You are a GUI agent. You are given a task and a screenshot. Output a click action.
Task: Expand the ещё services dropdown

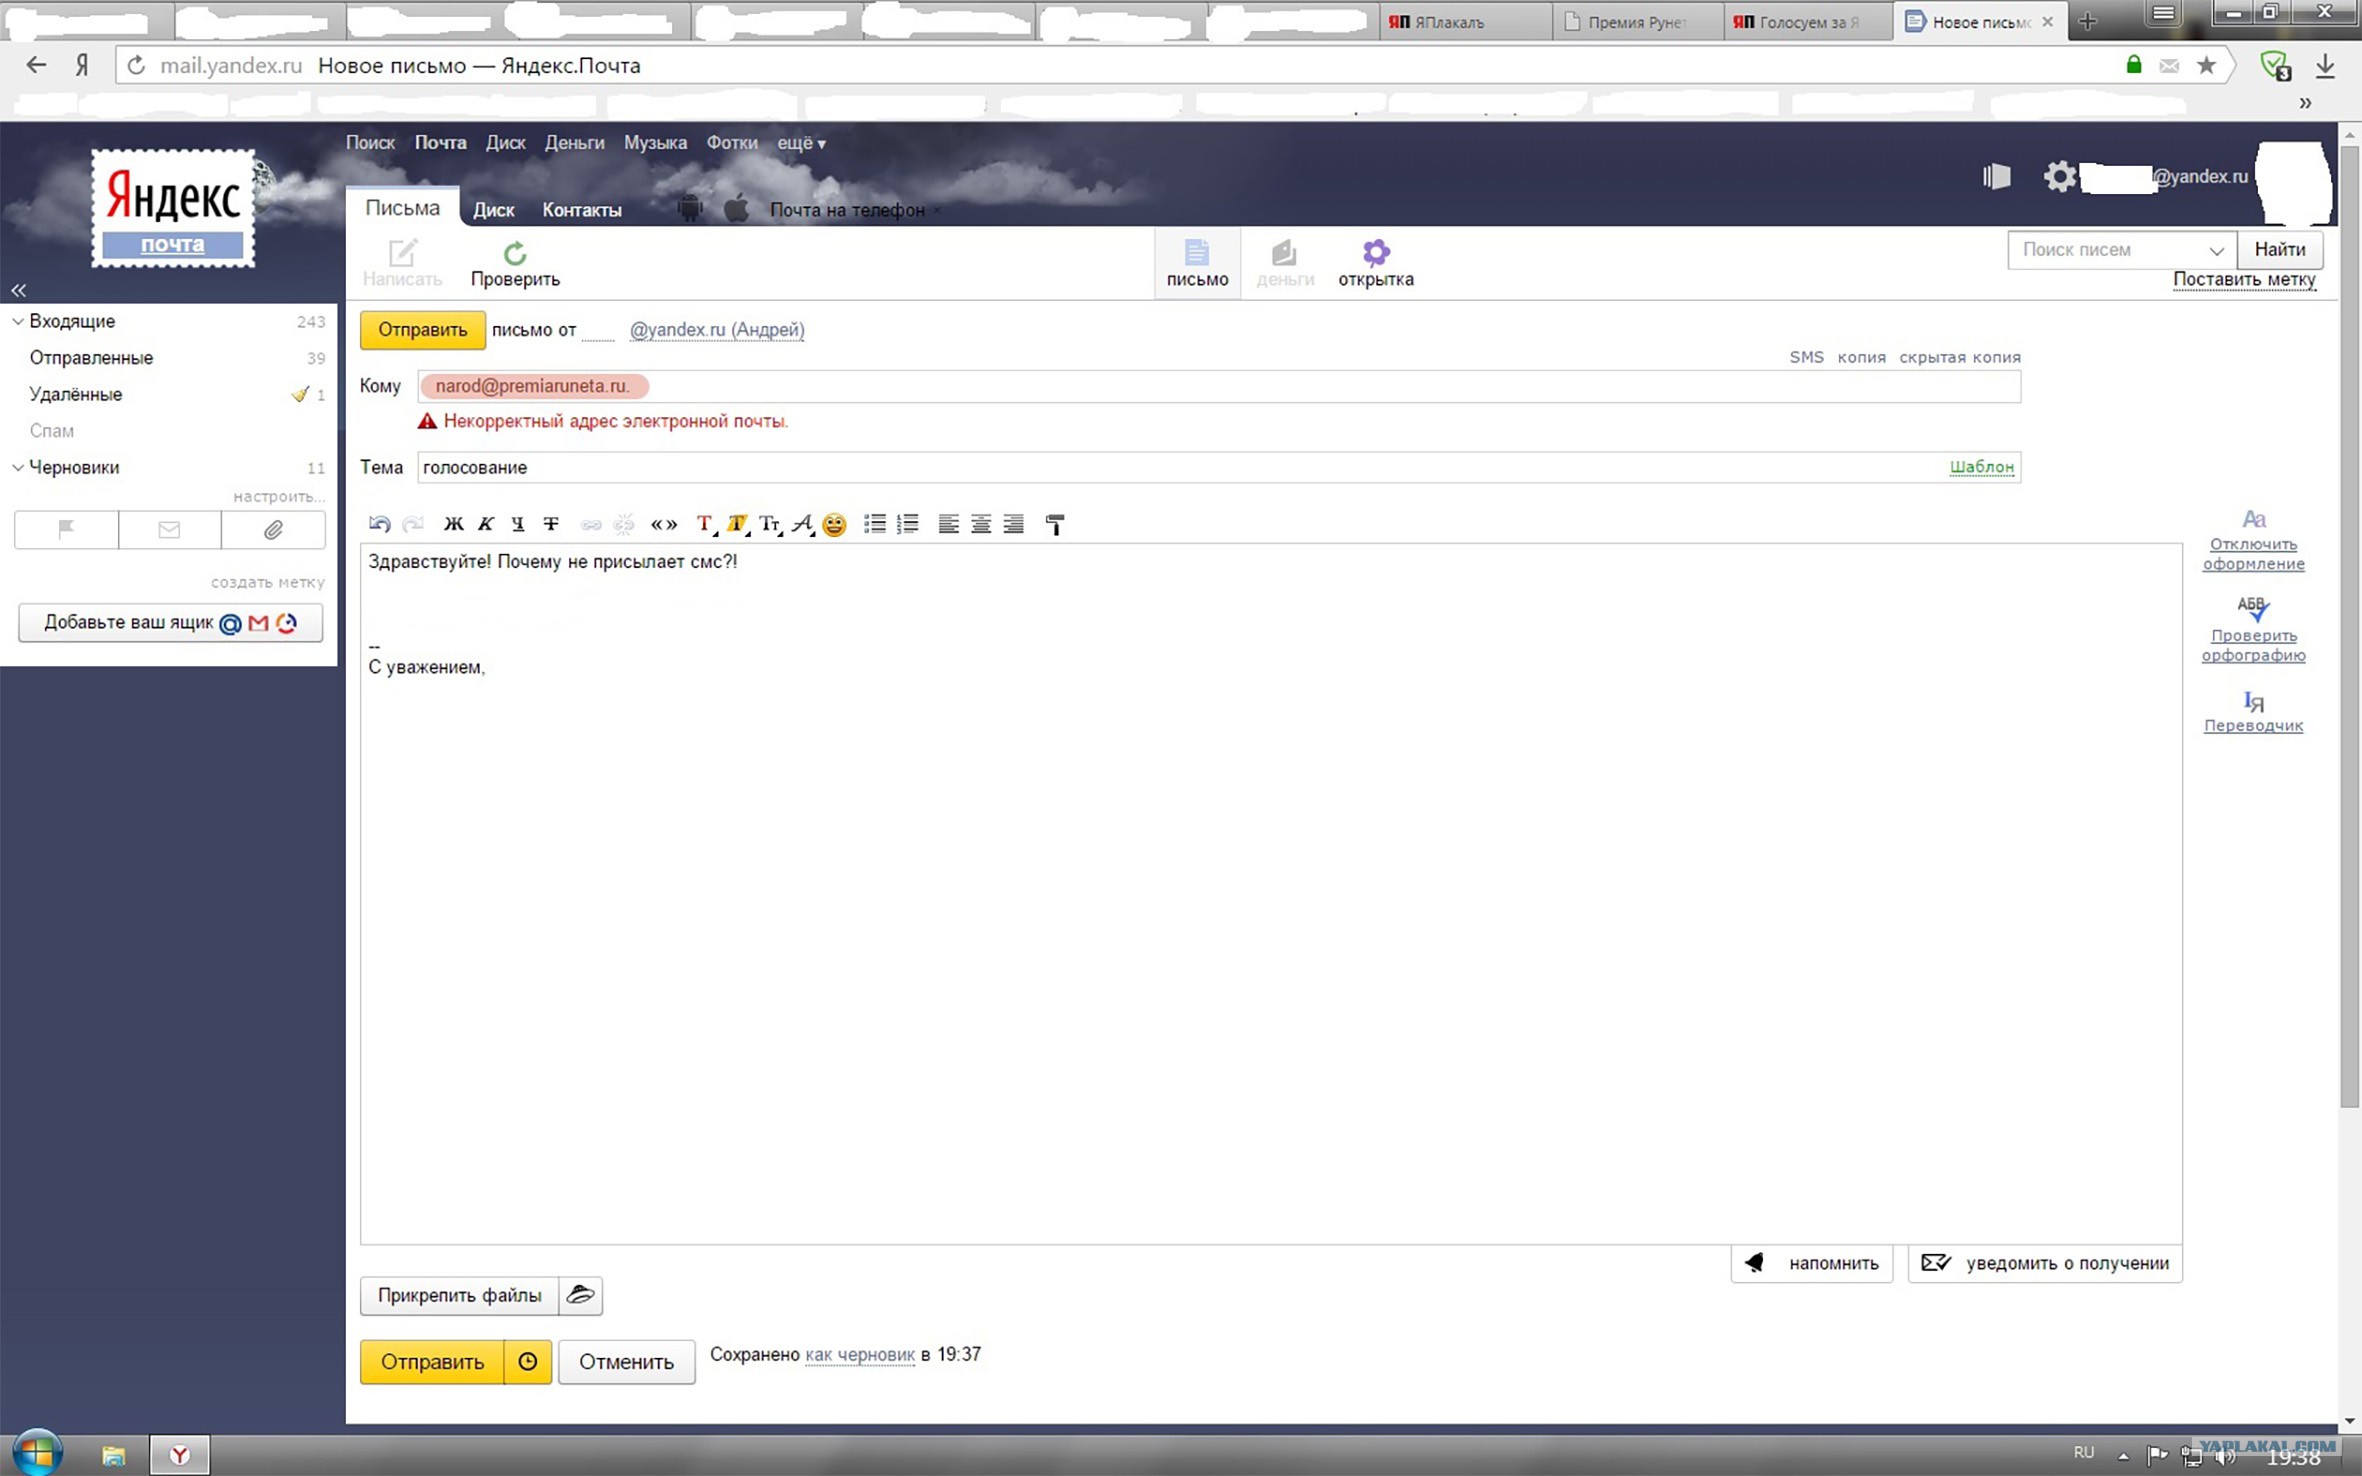pyautogui.click(x=801, y=143)
